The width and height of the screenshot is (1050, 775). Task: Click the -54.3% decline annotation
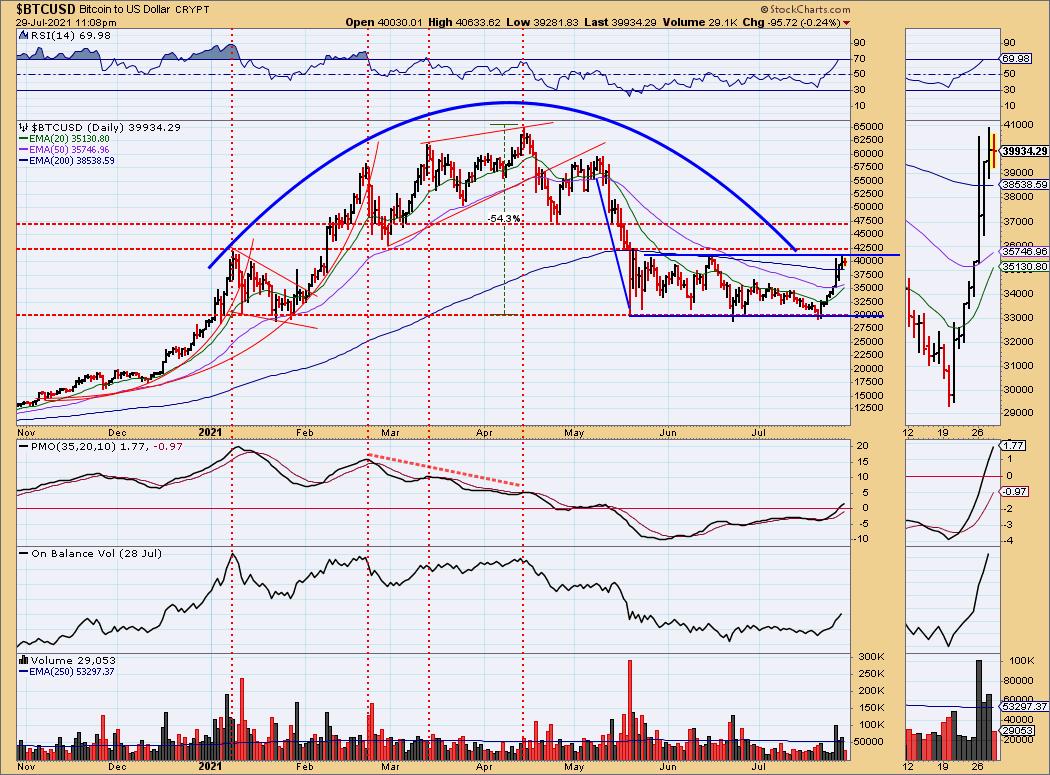[504, 218]
